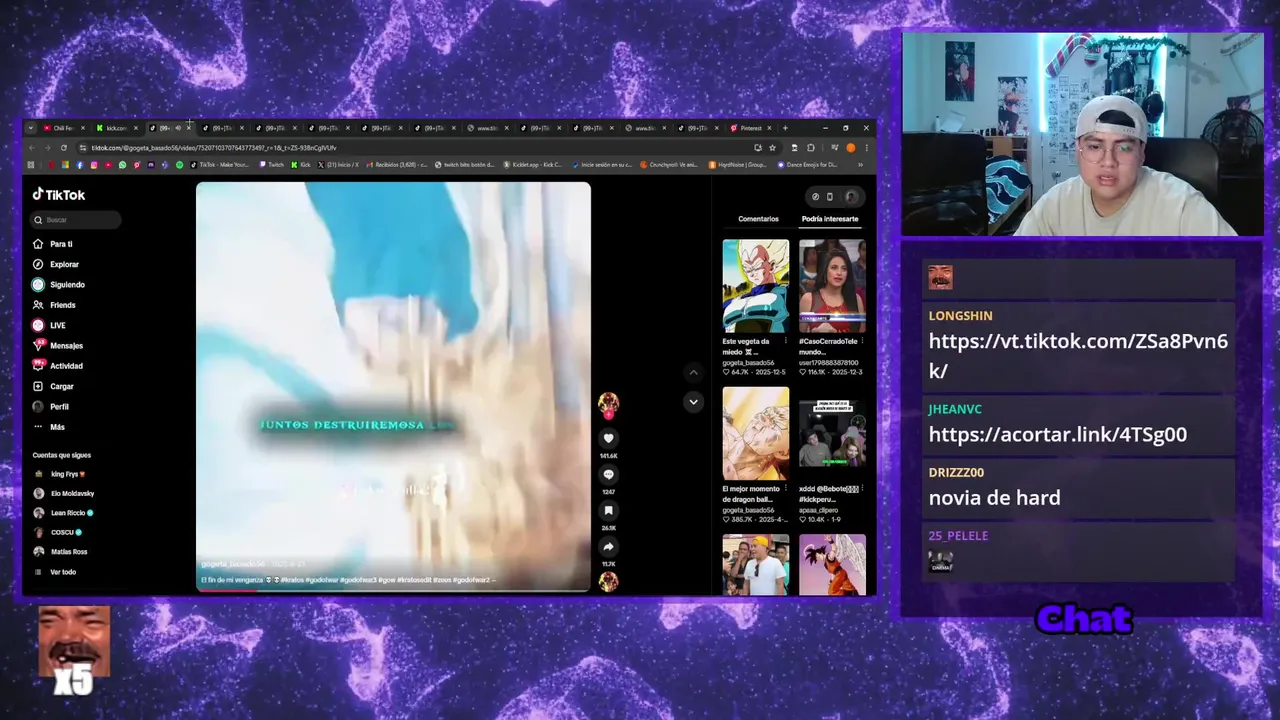
Task: Click the video progress bar
Action: coord(393,590)
